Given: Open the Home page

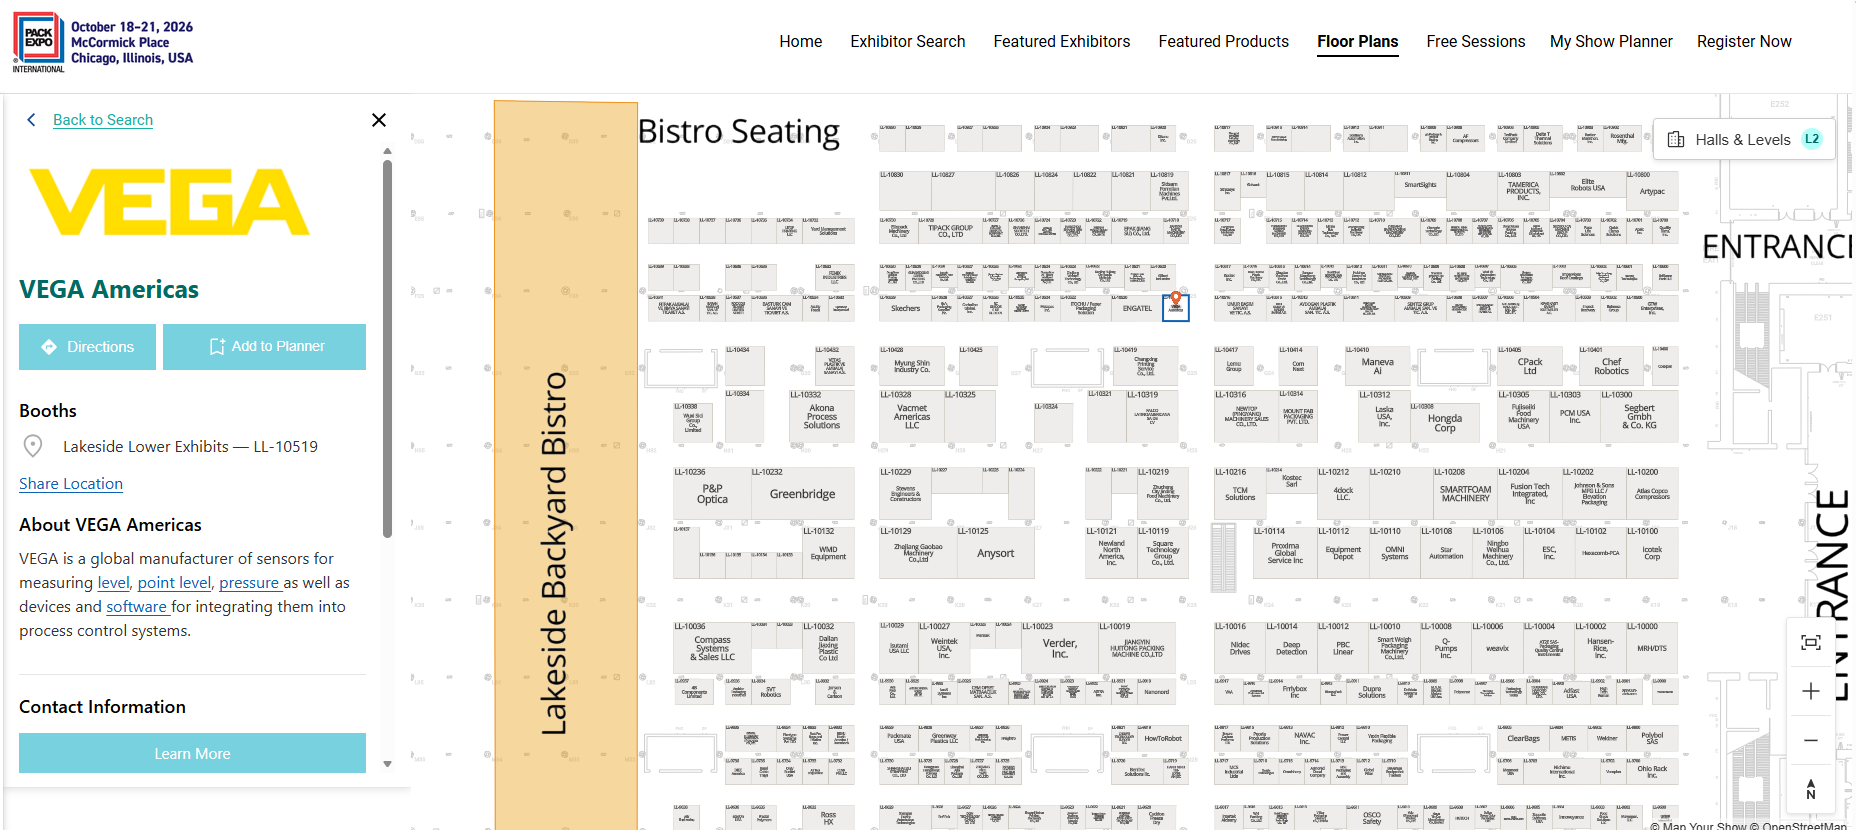Looking at the screenshot, I should 801,42.
